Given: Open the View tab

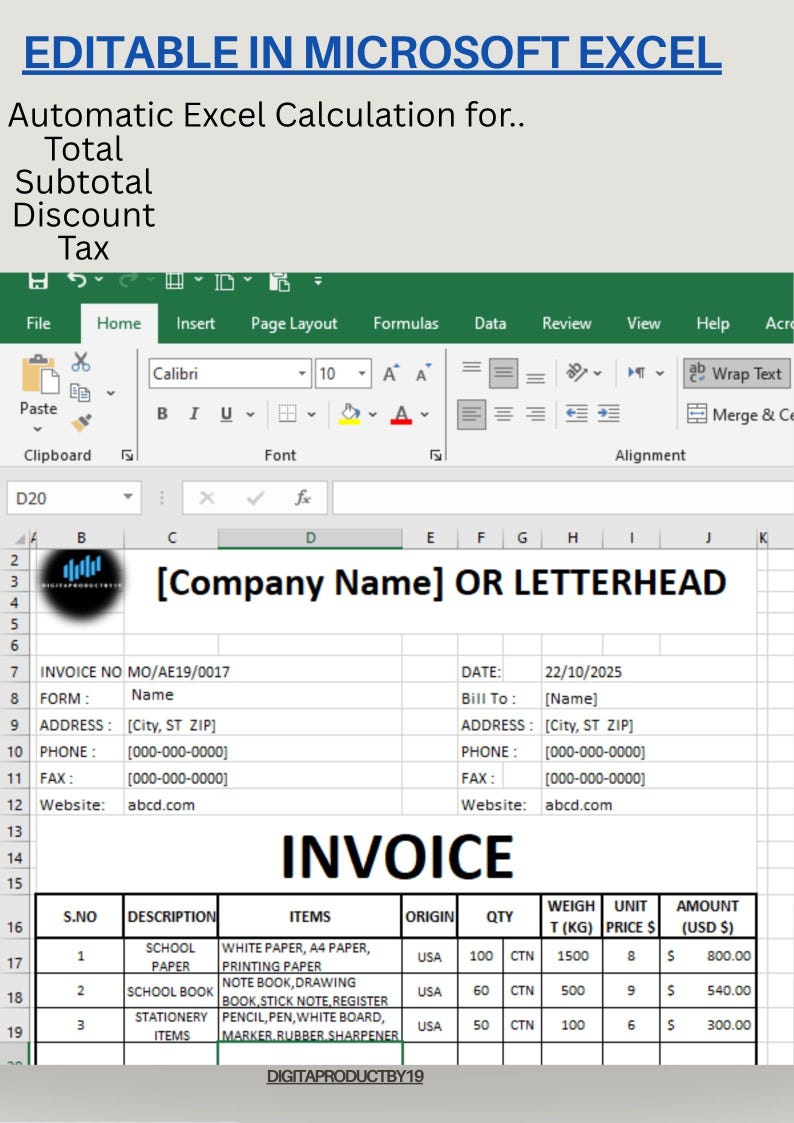Looking at the screenshot, I should pyautogui.click(x=644, y=324).
